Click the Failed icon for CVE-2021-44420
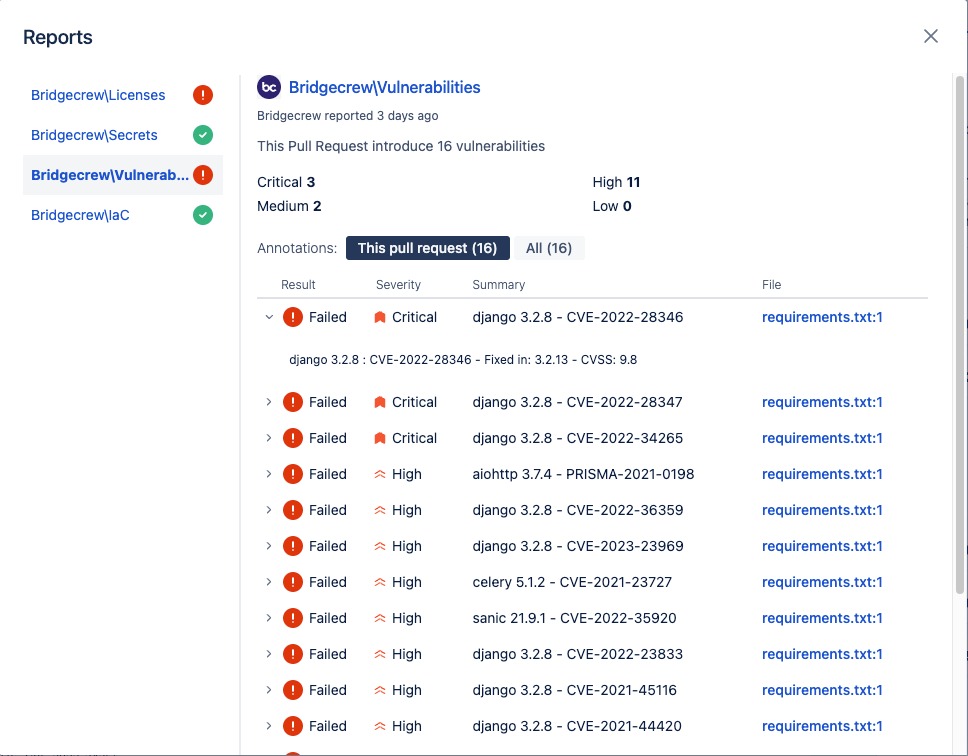This screenshot has width=968, height=756. [293, 726]
